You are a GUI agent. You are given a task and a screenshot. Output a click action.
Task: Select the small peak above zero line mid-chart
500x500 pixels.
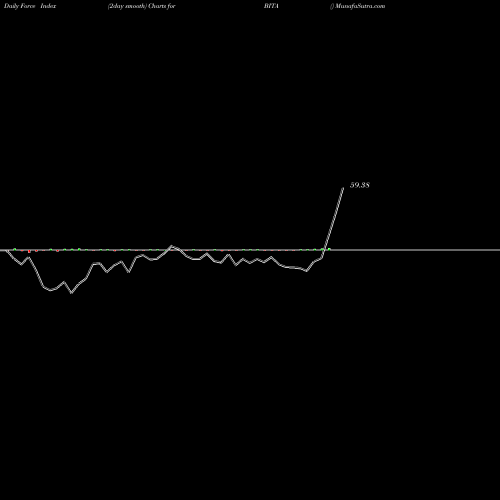172,246
